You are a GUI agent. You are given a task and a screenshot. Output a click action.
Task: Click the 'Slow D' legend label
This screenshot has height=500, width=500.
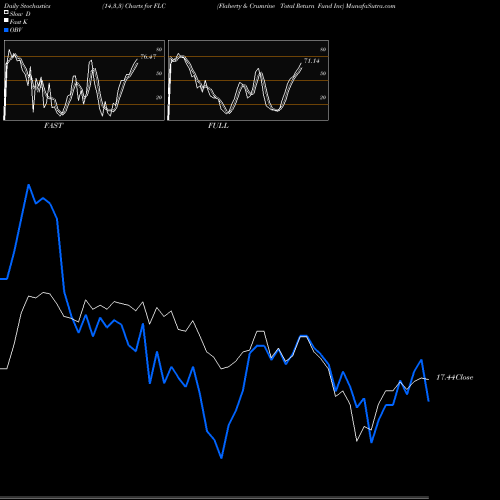click(x=20, y=14)
